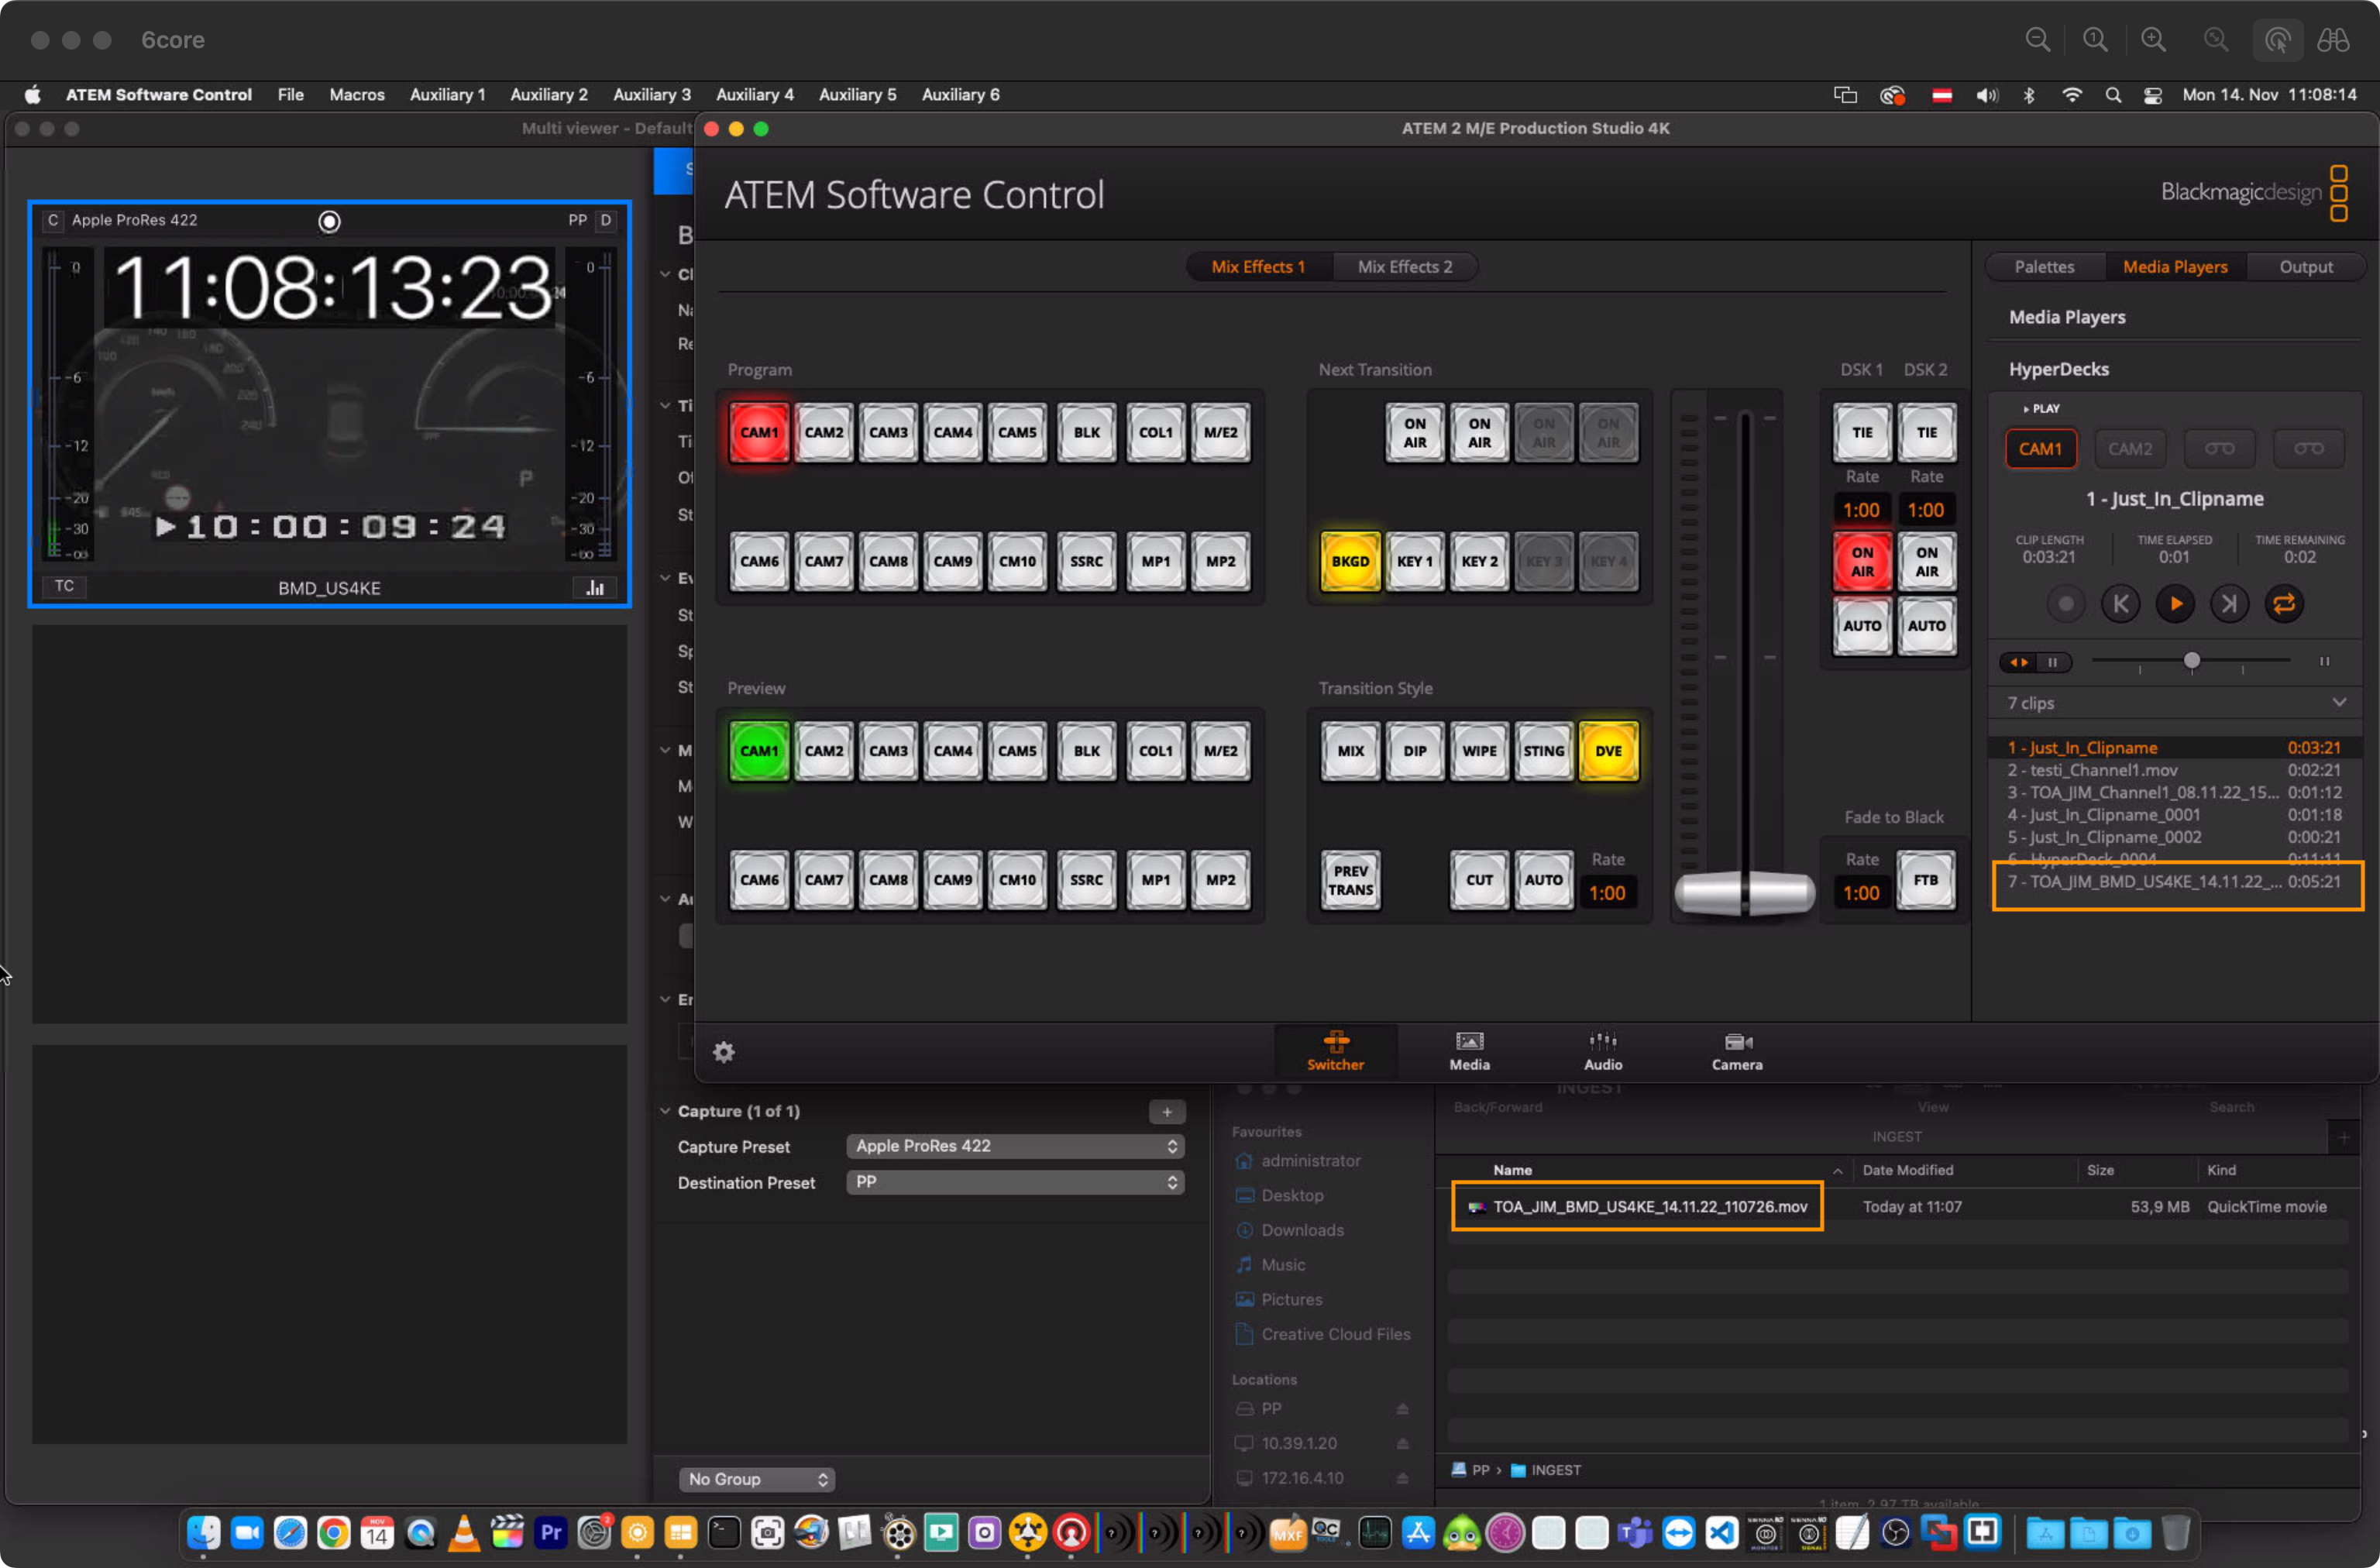Click Spotlight search in menu bar
This screenshot has height=1568, width=2380.
coord(2113,95)
